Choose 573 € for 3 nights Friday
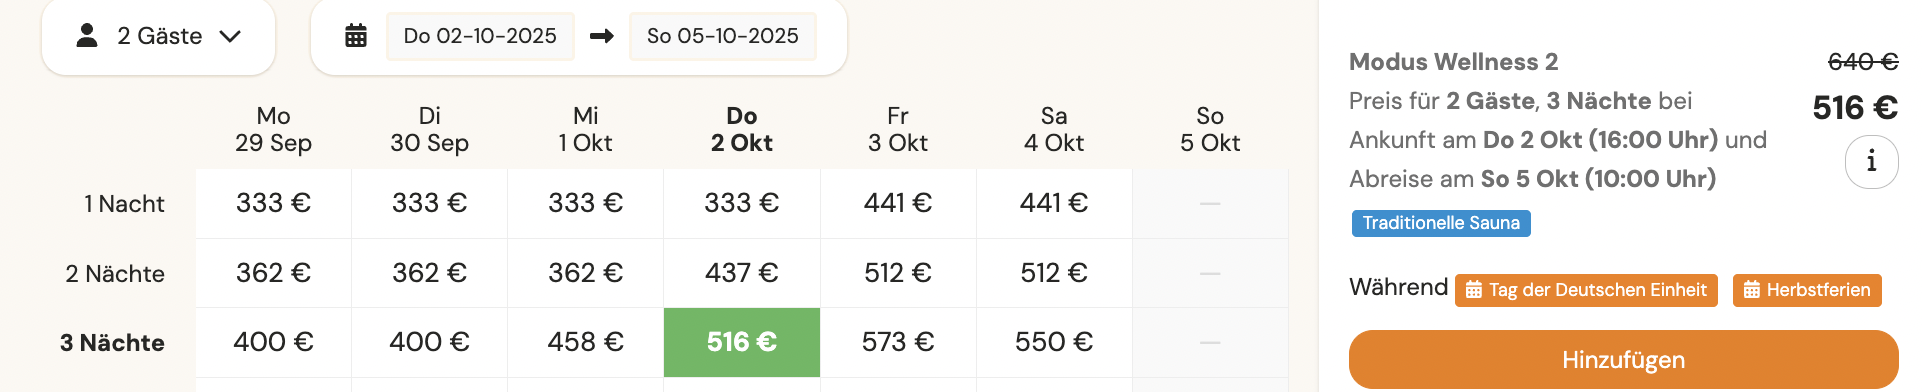The image size is (1922, 392). coord(898,342)
